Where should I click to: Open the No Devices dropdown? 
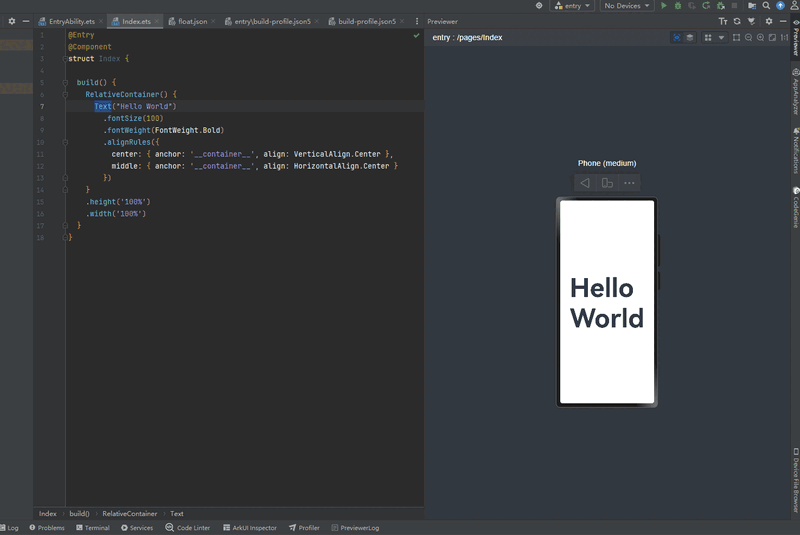point(627,6)
